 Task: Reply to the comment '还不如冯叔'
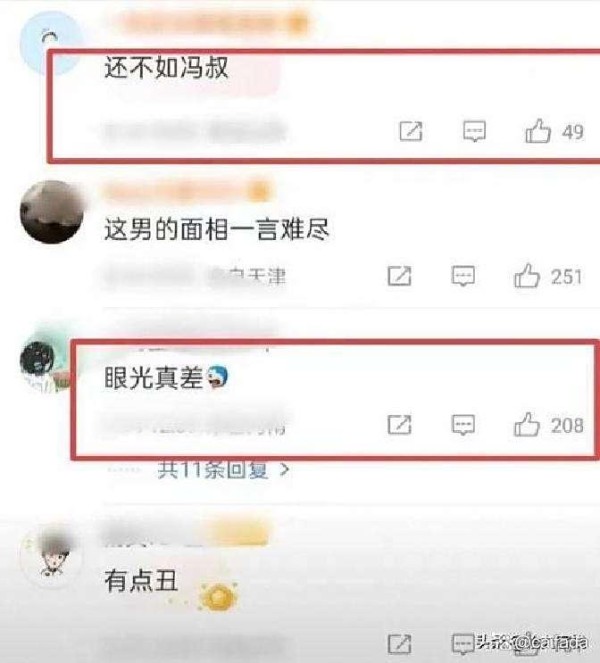pyautogui.click(x=474, y=132)
